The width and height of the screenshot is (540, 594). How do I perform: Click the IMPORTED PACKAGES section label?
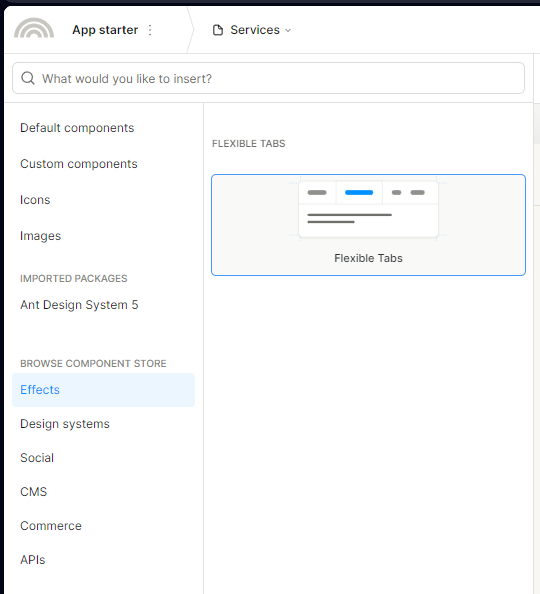point(74,278)
